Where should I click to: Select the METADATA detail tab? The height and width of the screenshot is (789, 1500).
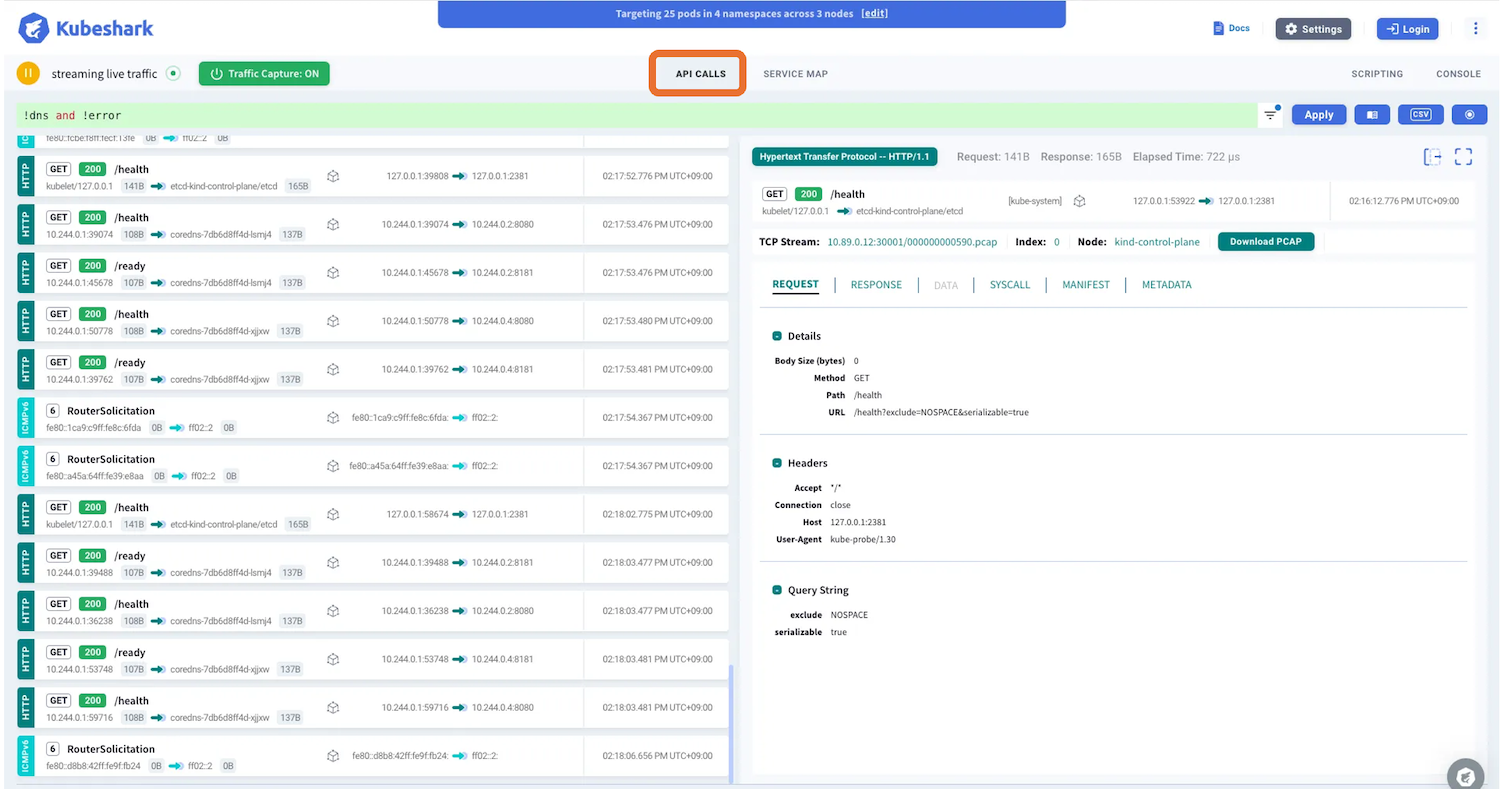click(1166, 285)
